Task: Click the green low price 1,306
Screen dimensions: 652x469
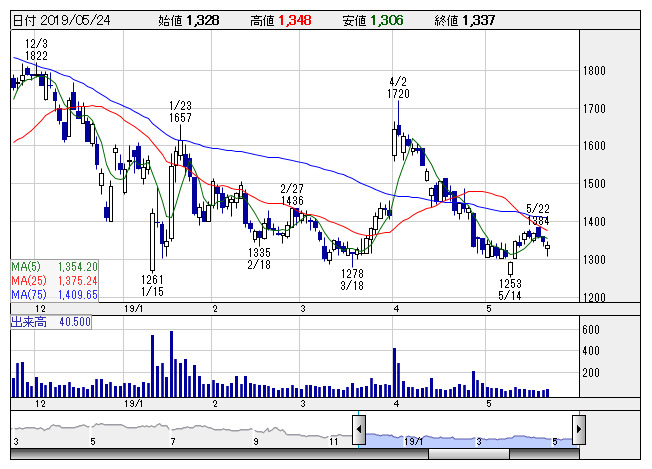Action: point(387,20)
